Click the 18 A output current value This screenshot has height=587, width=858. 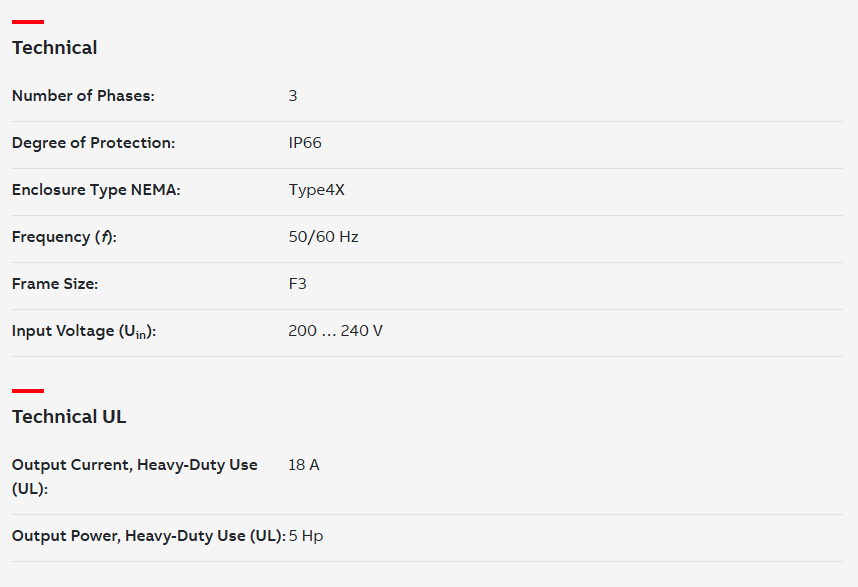pos(304,465)
